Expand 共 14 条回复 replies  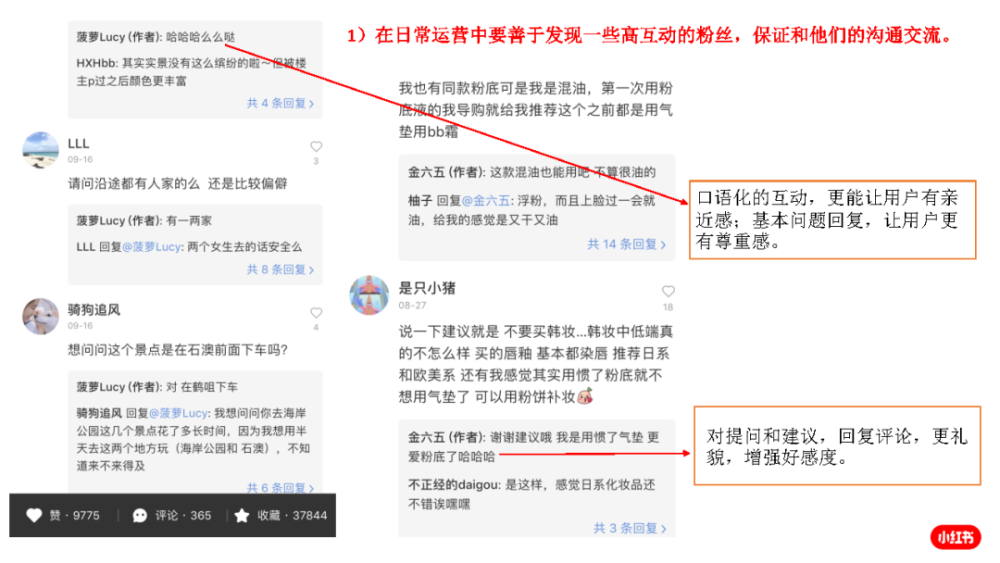[x=627, y=244]
